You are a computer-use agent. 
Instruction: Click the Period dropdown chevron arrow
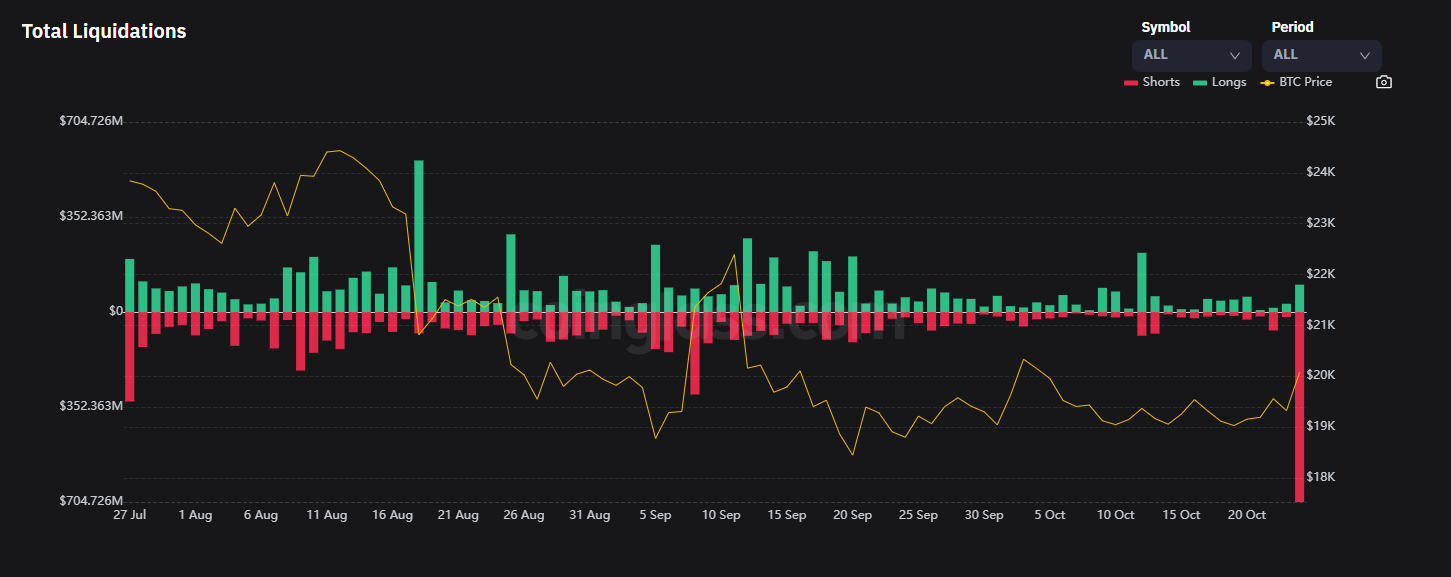point(1364,56)
